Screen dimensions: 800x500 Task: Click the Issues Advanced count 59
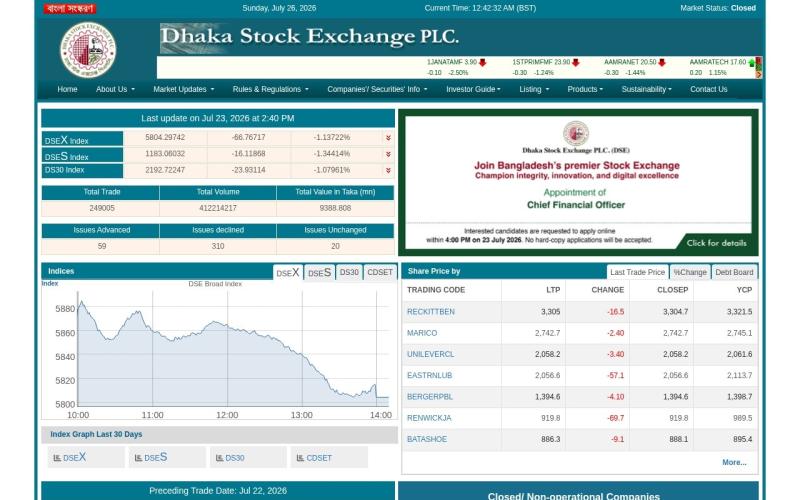(102, 246)
